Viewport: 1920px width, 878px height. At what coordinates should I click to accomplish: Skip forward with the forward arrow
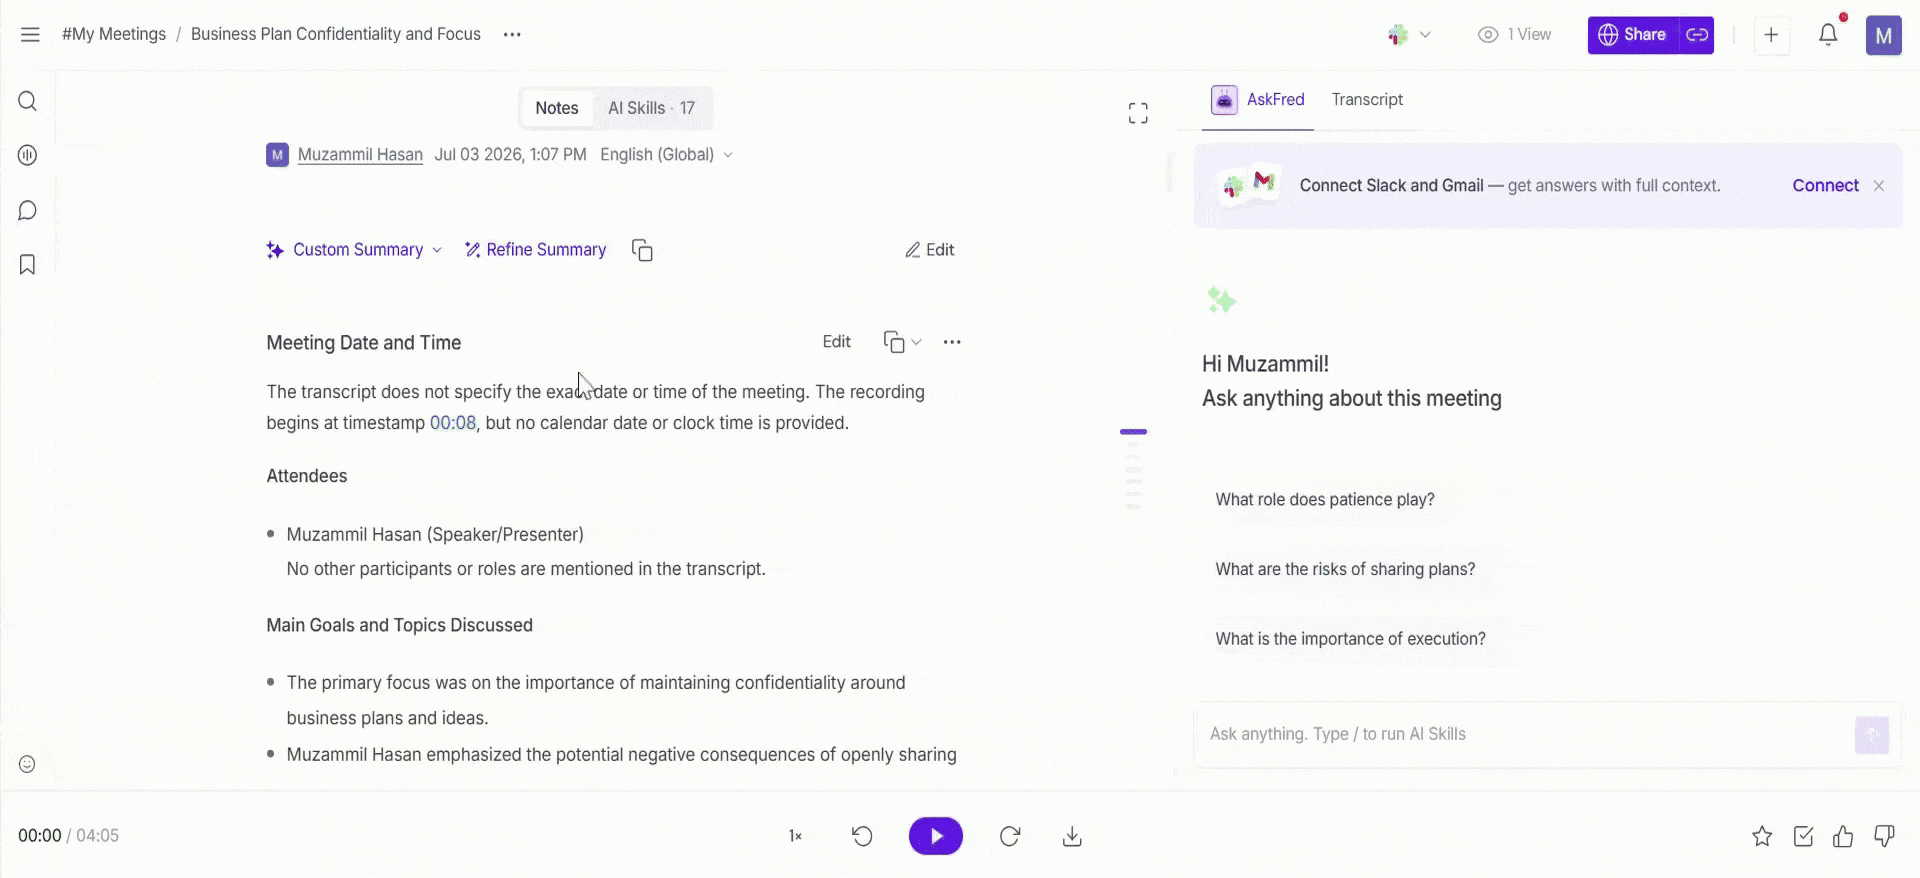point(1010,836)
